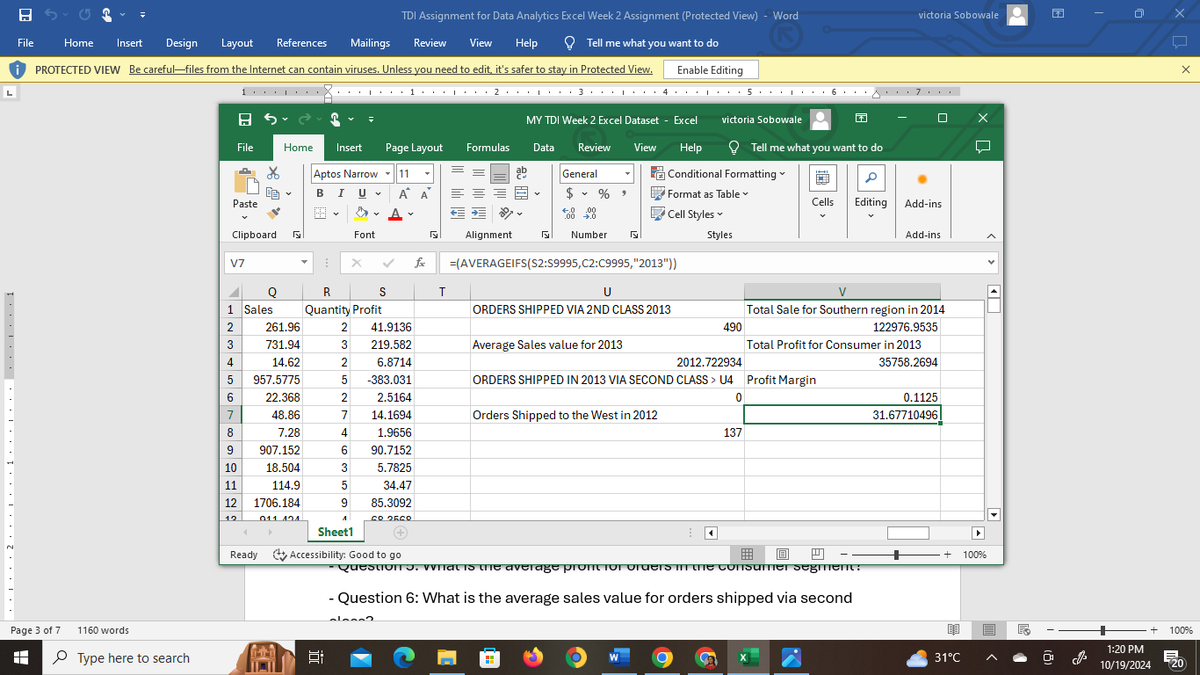Select Excel Page Layout view button
1200x675 pixels.
[x=783, y=554]
